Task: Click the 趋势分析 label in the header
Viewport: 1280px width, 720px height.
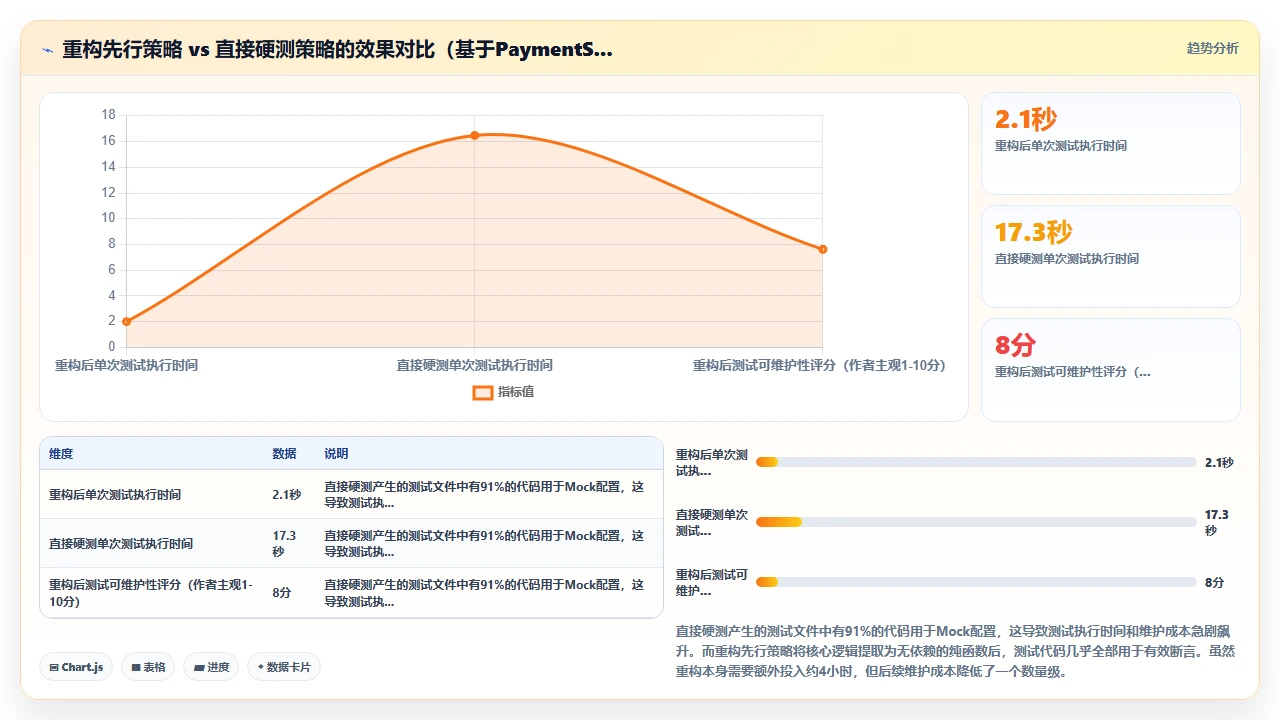Action: (x=1212, y=48)
